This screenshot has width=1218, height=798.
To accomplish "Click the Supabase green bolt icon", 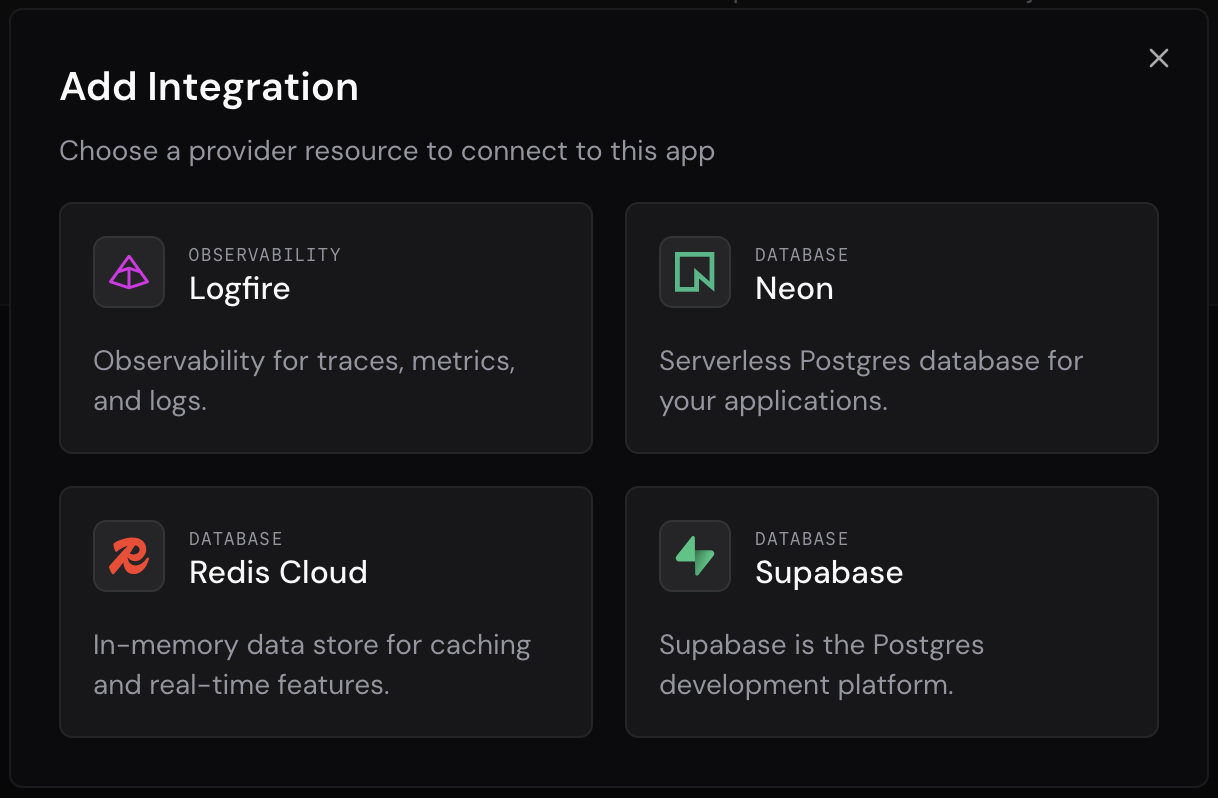I will (x=695, y=556).
